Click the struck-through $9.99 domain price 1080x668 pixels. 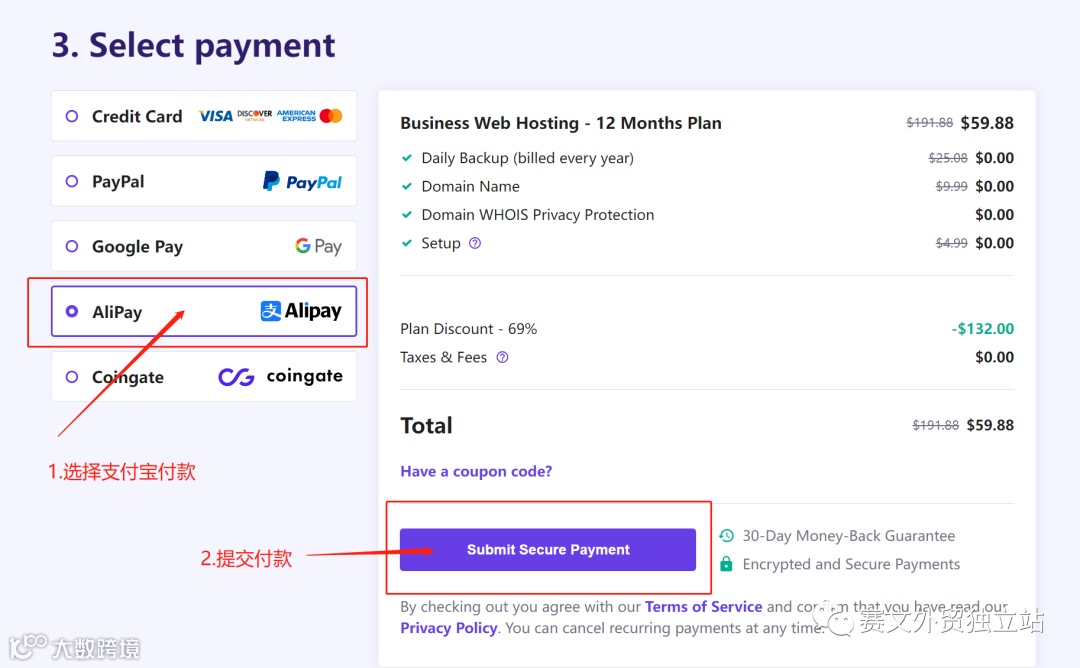point(951,187)
